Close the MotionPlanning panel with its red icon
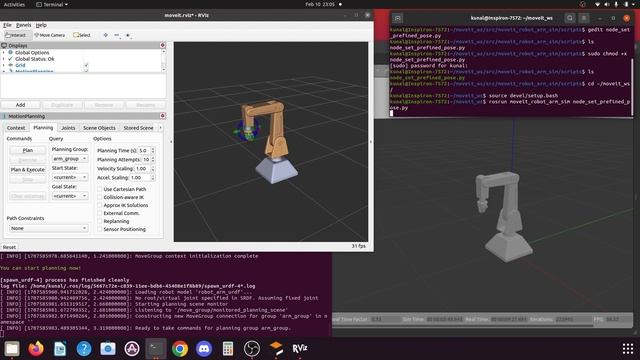This screenshot has width=640, height=360. click(x=162, y=116)
